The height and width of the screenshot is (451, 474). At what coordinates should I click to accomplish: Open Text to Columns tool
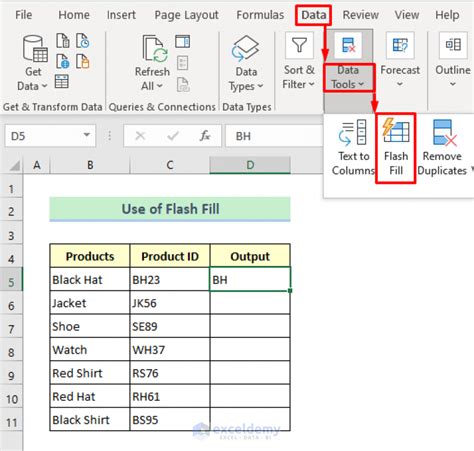353,148
